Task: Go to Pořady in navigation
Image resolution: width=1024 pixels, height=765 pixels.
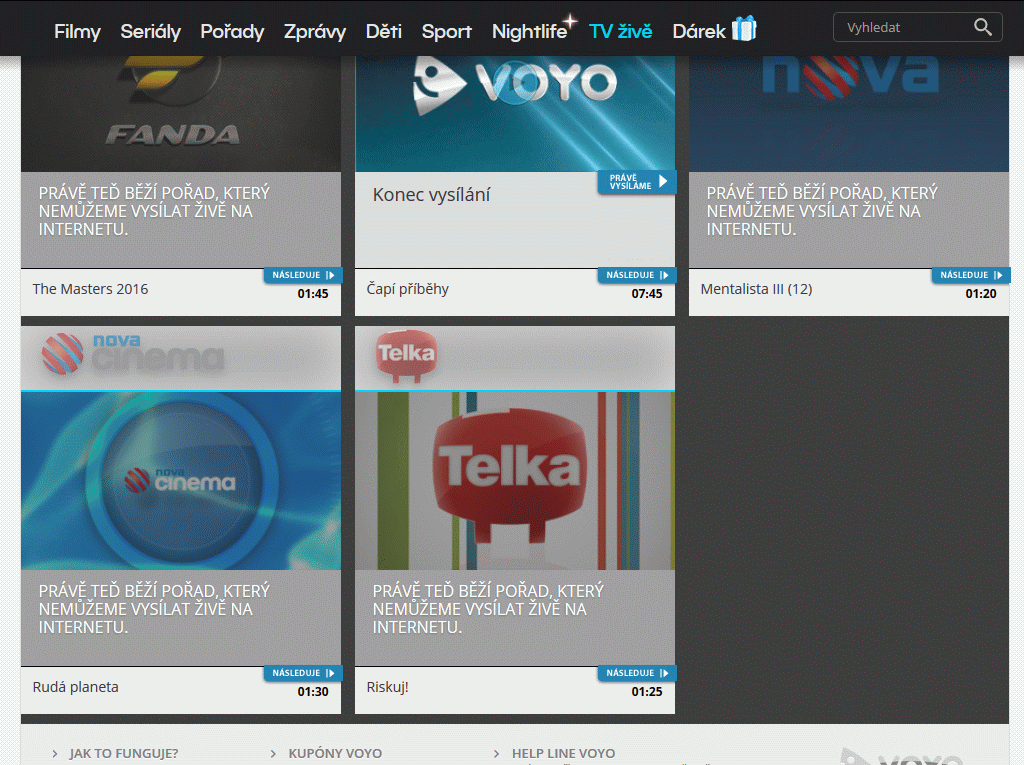Action: 232,31
